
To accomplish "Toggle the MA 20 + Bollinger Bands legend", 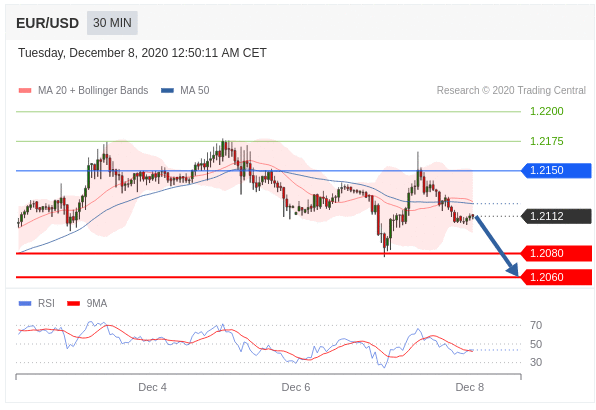I will tap(84, 90).
